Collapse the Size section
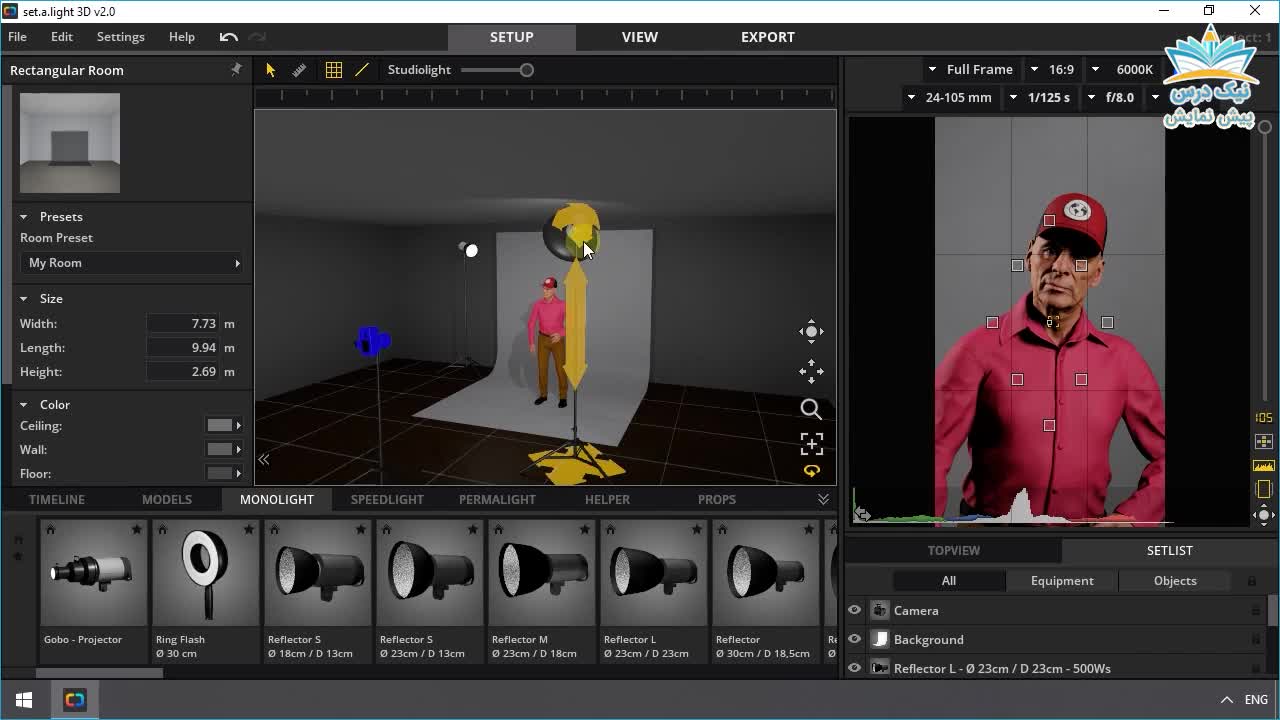 pos(24,299)
